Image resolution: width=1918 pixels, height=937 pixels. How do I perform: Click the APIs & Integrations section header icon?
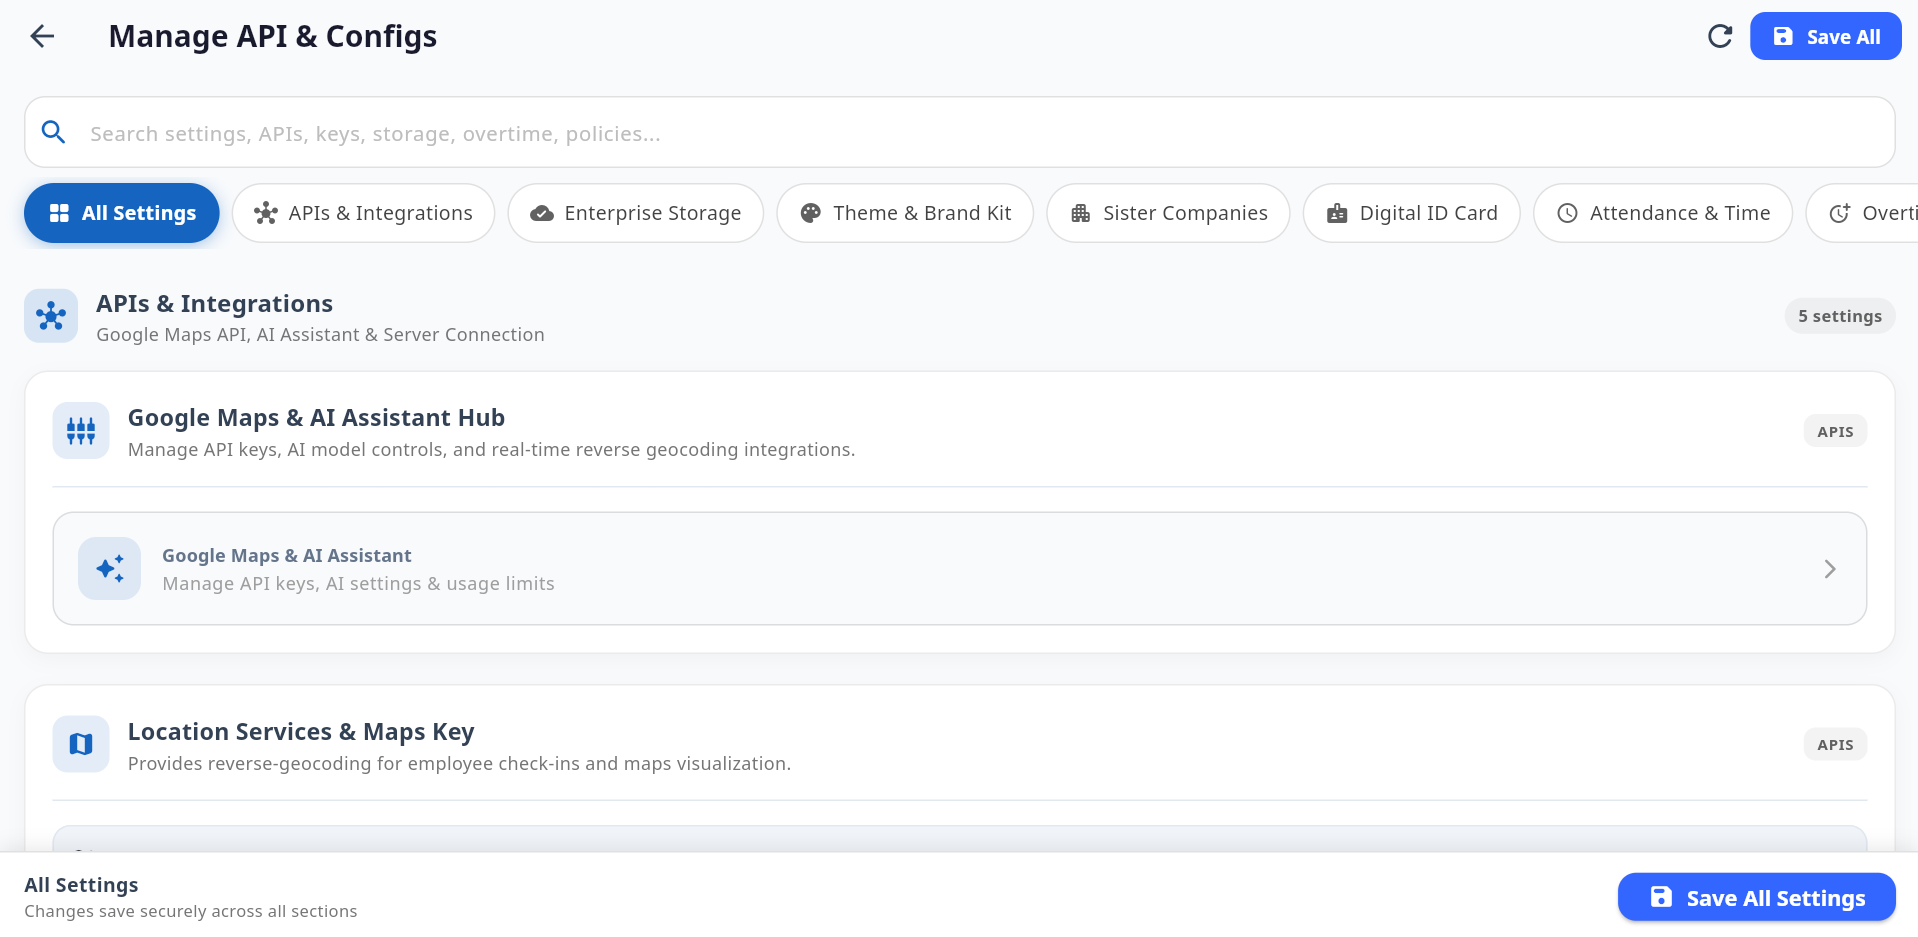coord(51,316)
